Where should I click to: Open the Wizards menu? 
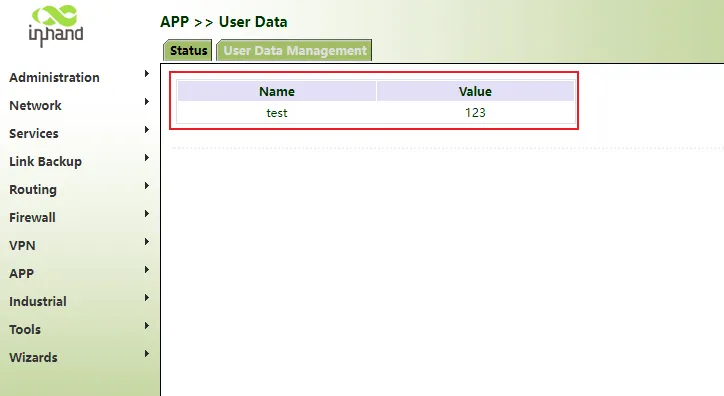[x=33, y=358]
